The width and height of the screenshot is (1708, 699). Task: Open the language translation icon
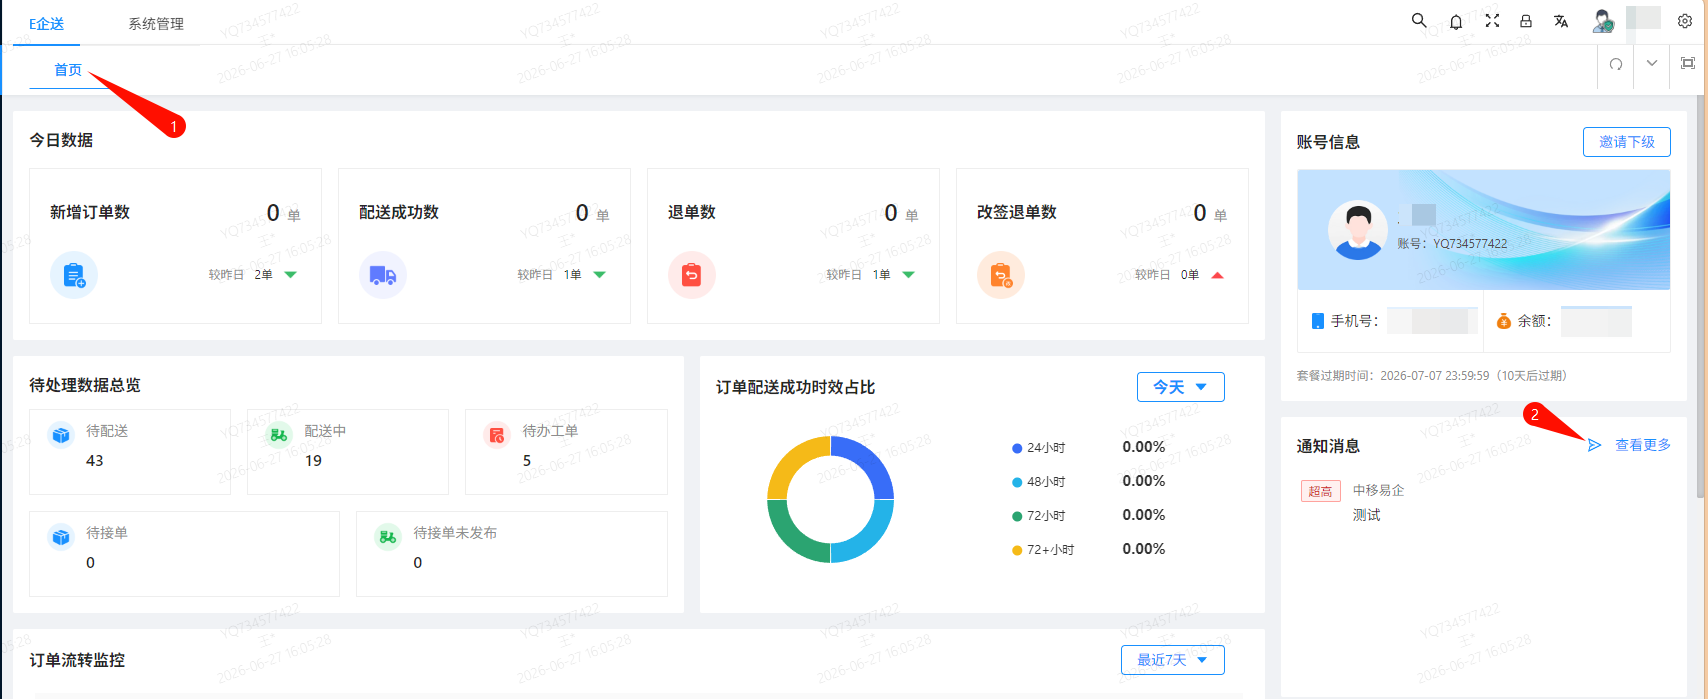(x=1561, y=21)
